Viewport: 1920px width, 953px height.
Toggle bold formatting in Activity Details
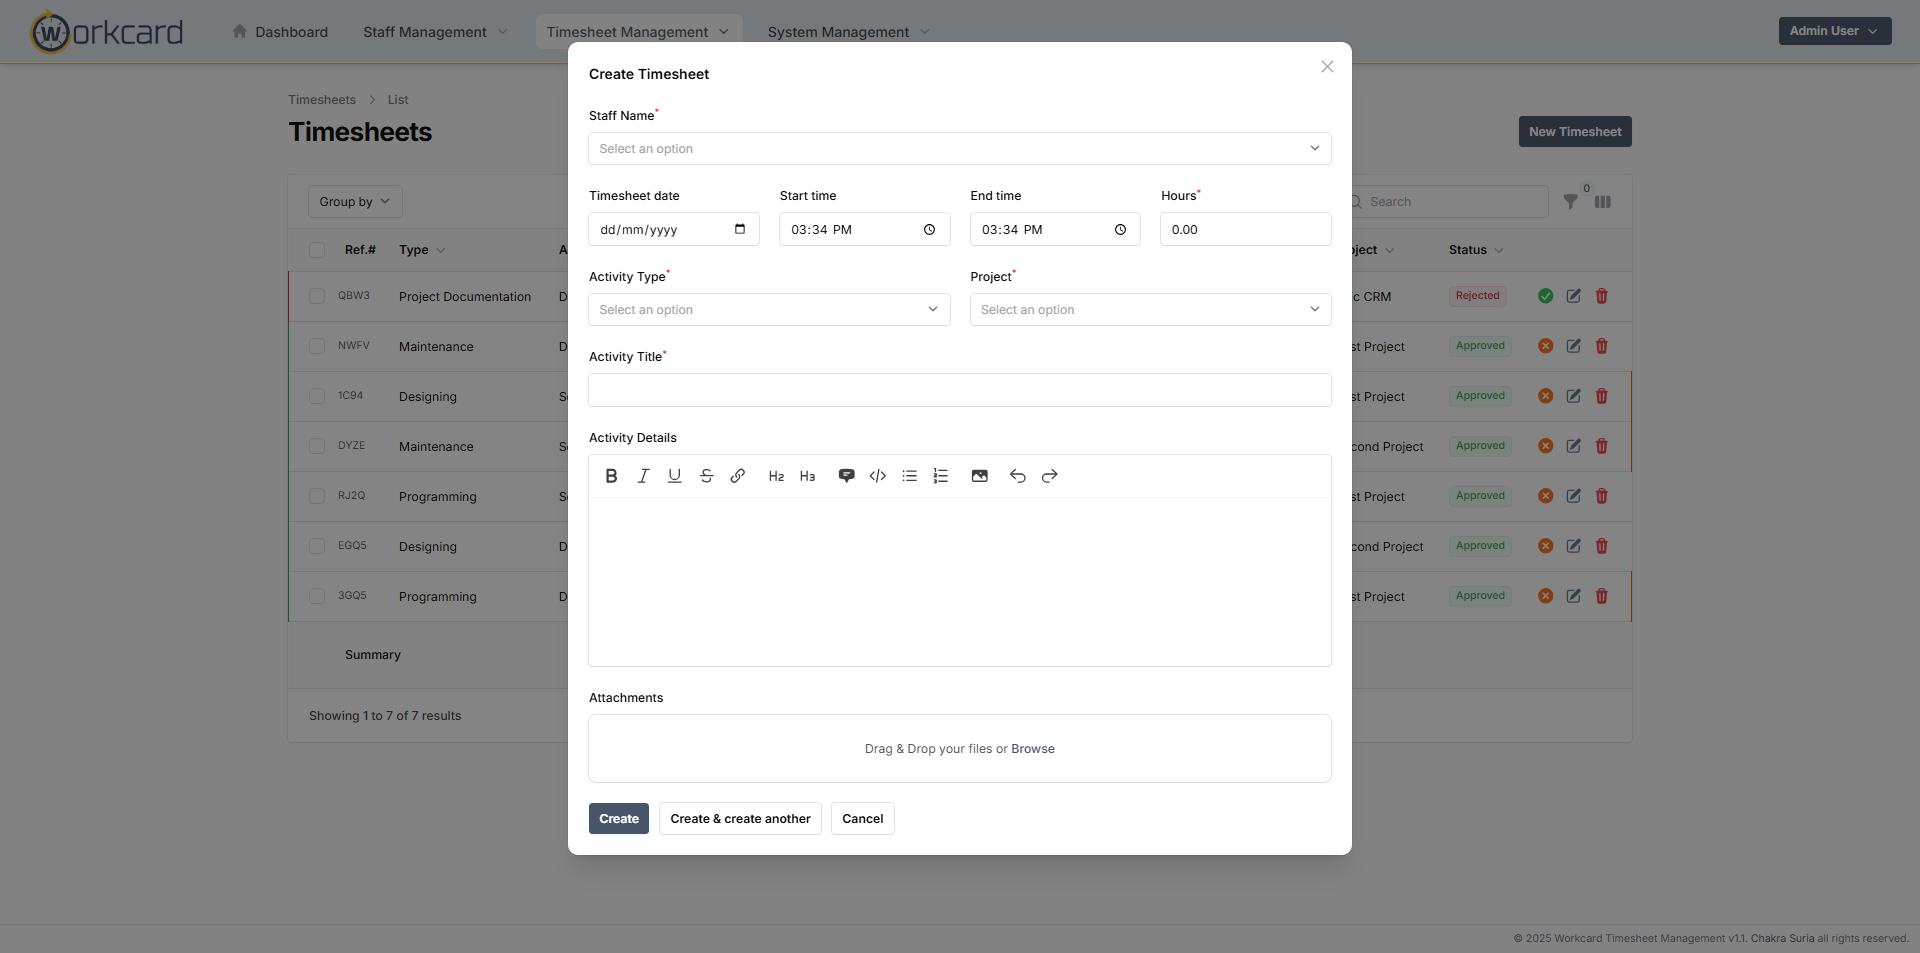[611, 476]
